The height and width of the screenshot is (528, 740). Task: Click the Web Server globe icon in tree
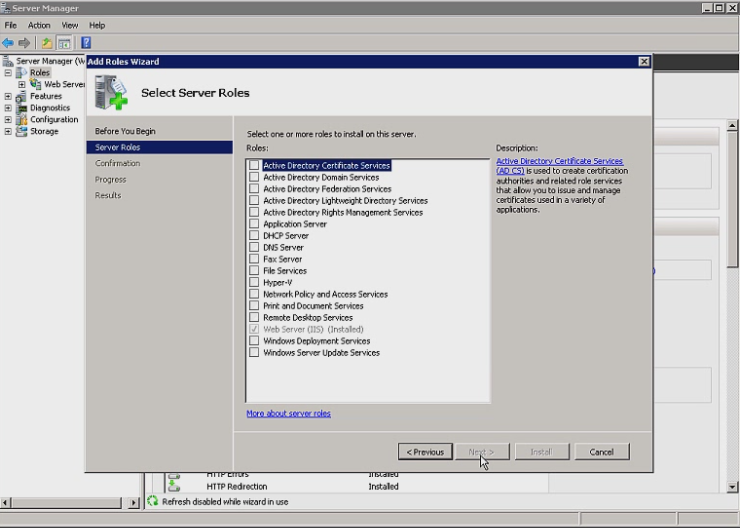35,84
